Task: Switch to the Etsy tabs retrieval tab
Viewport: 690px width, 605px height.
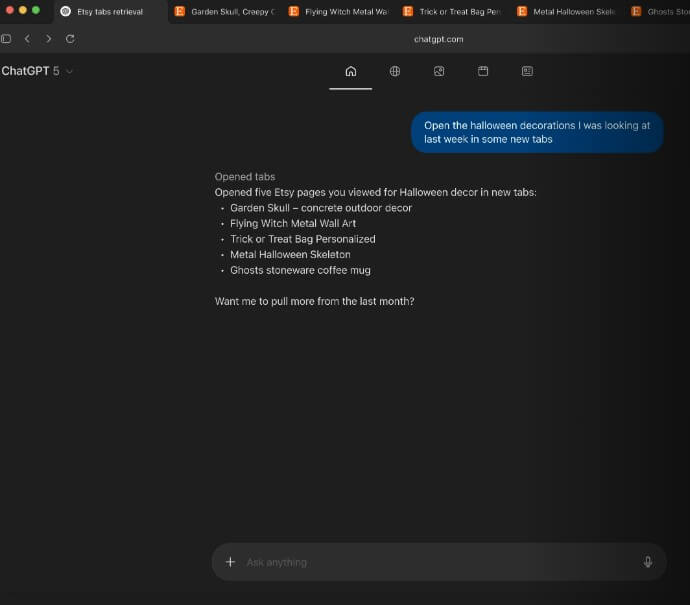Action: (x=110, y=12)
